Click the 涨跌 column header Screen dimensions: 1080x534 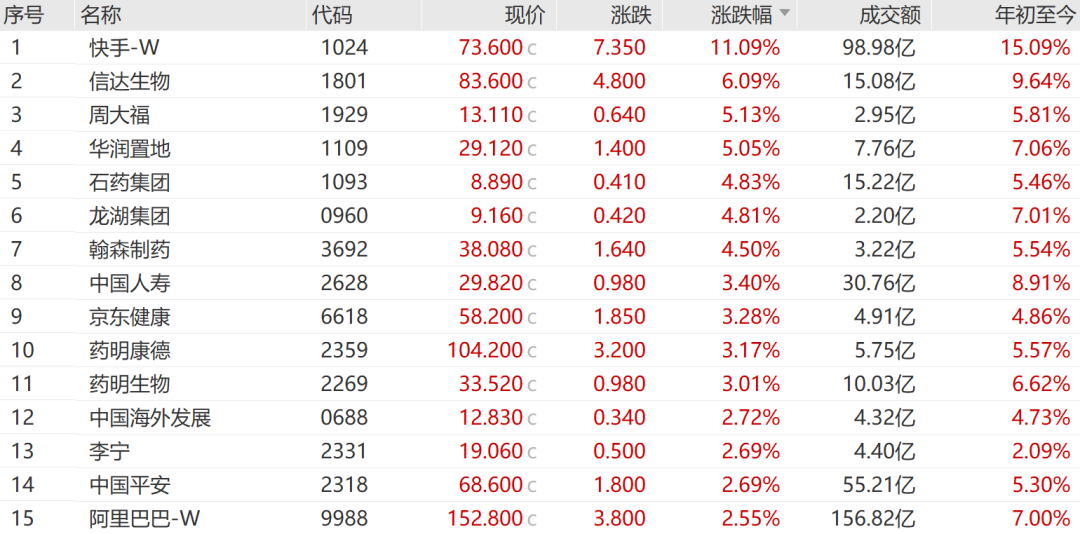click(630, 15)
